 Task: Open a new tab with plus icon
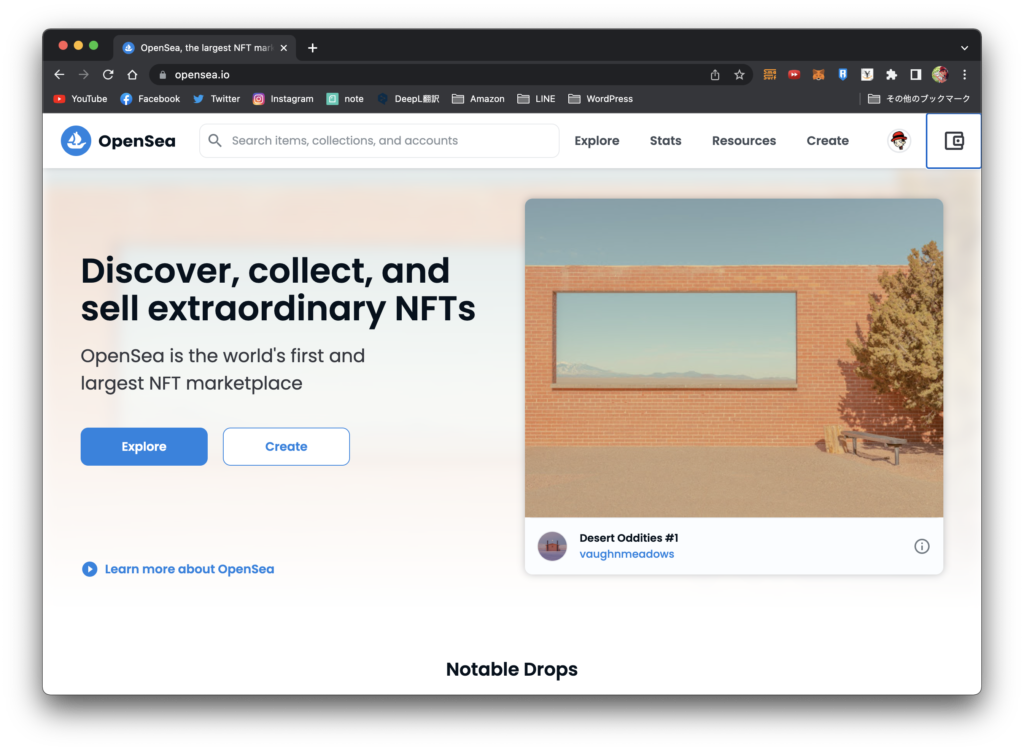coord(312,48)
